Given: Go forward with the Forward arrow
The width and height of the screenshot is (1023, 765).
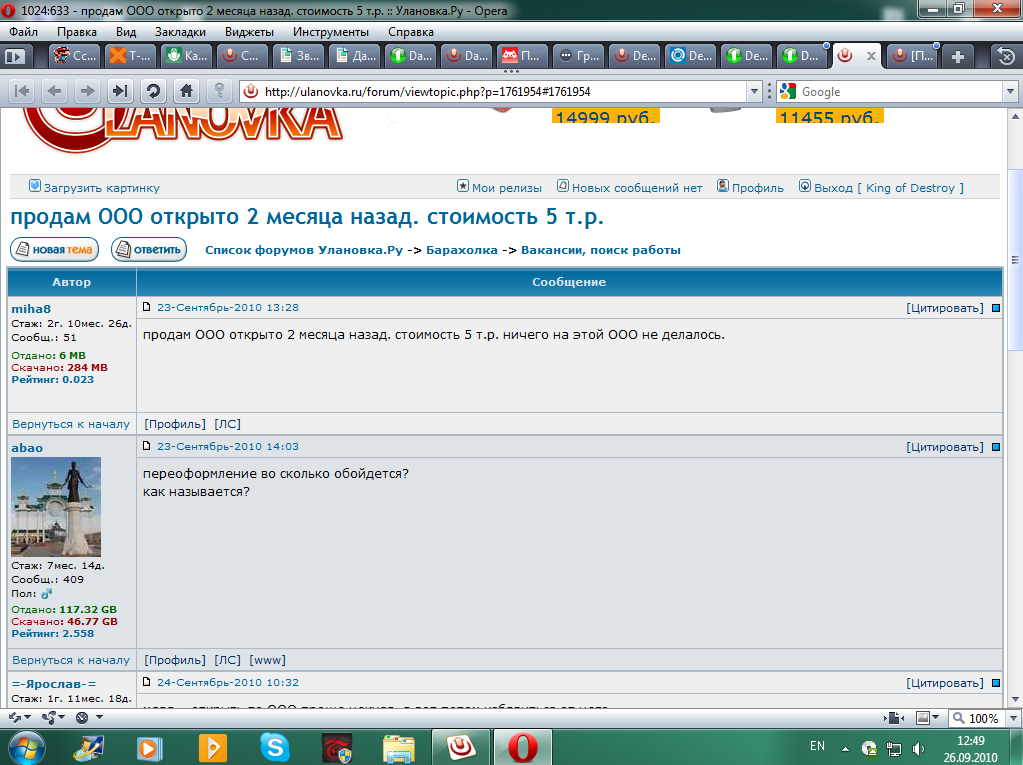Looking at the screenshot, I should point(87,91).
